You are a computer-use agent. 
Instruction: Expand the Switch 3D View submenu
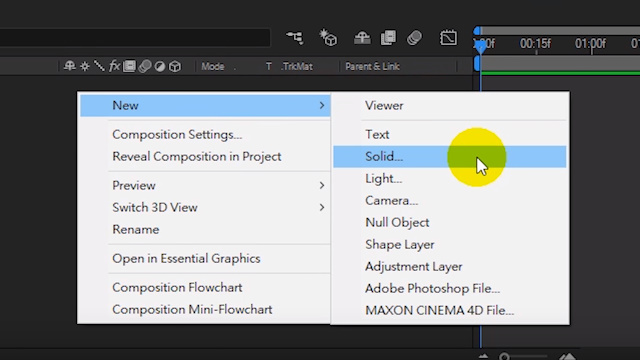[205, 207]
